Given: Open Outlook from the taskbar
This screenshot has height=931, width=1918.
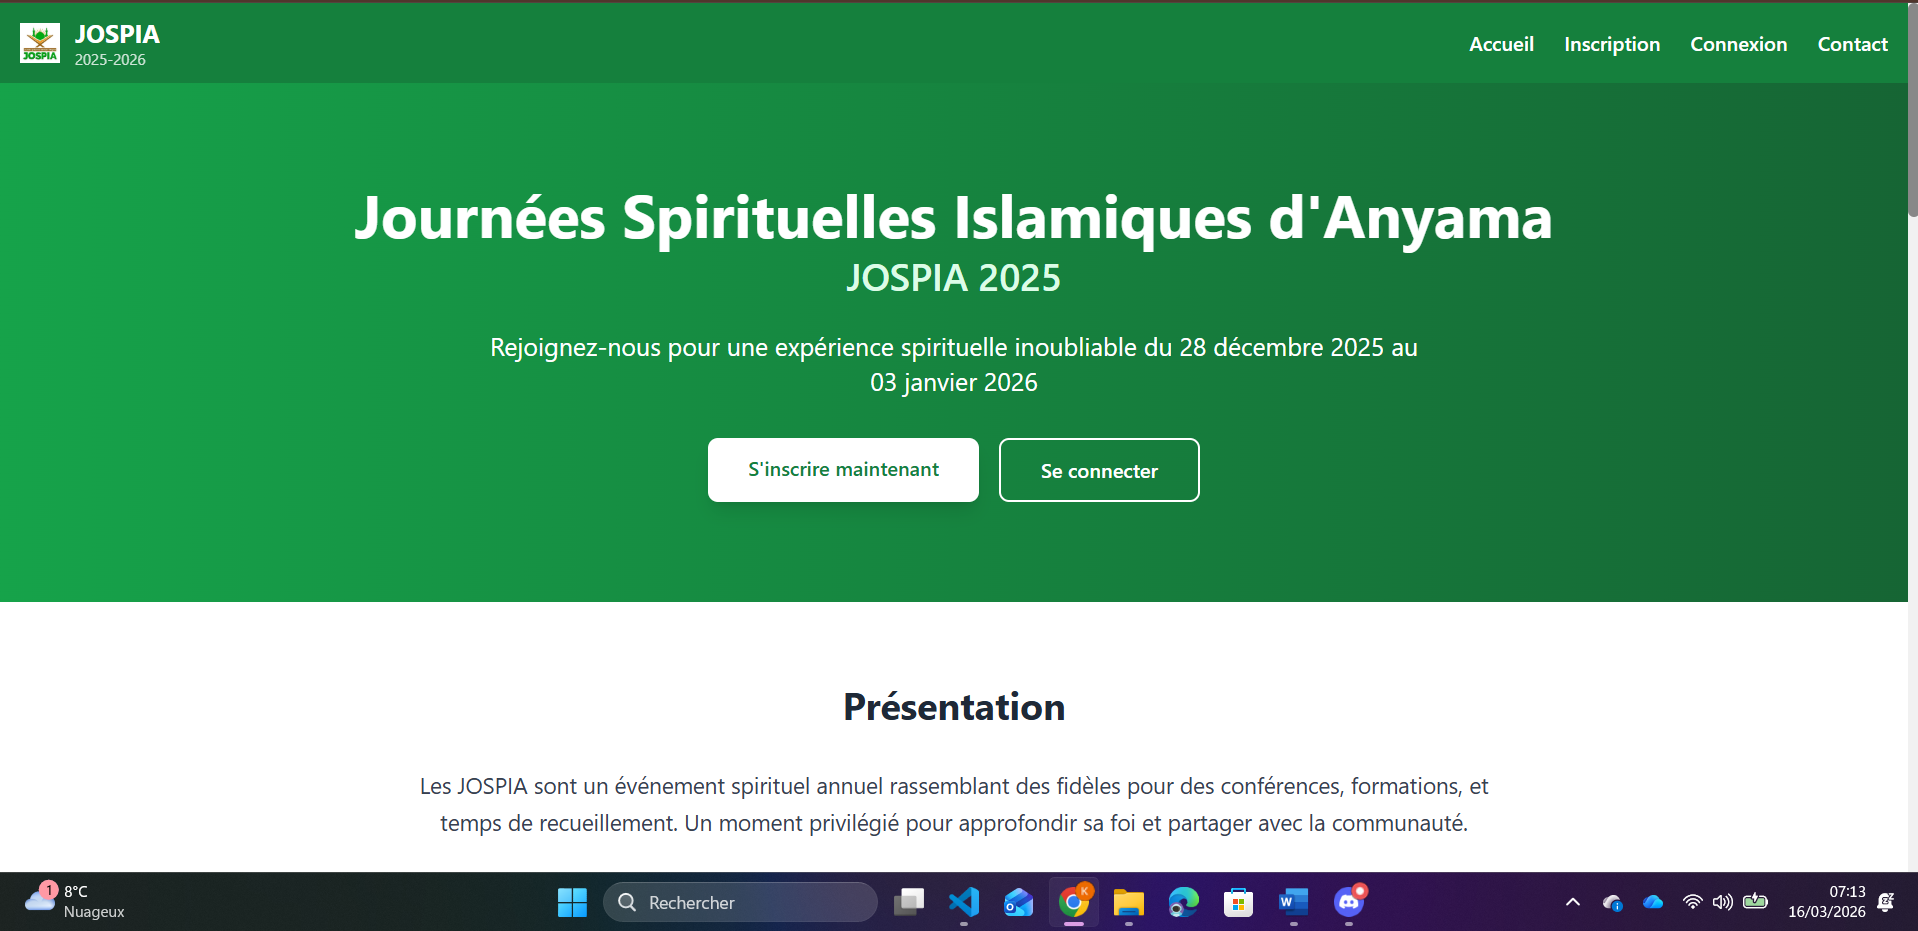Looking at the screenshot, I should pos(1018,902).
